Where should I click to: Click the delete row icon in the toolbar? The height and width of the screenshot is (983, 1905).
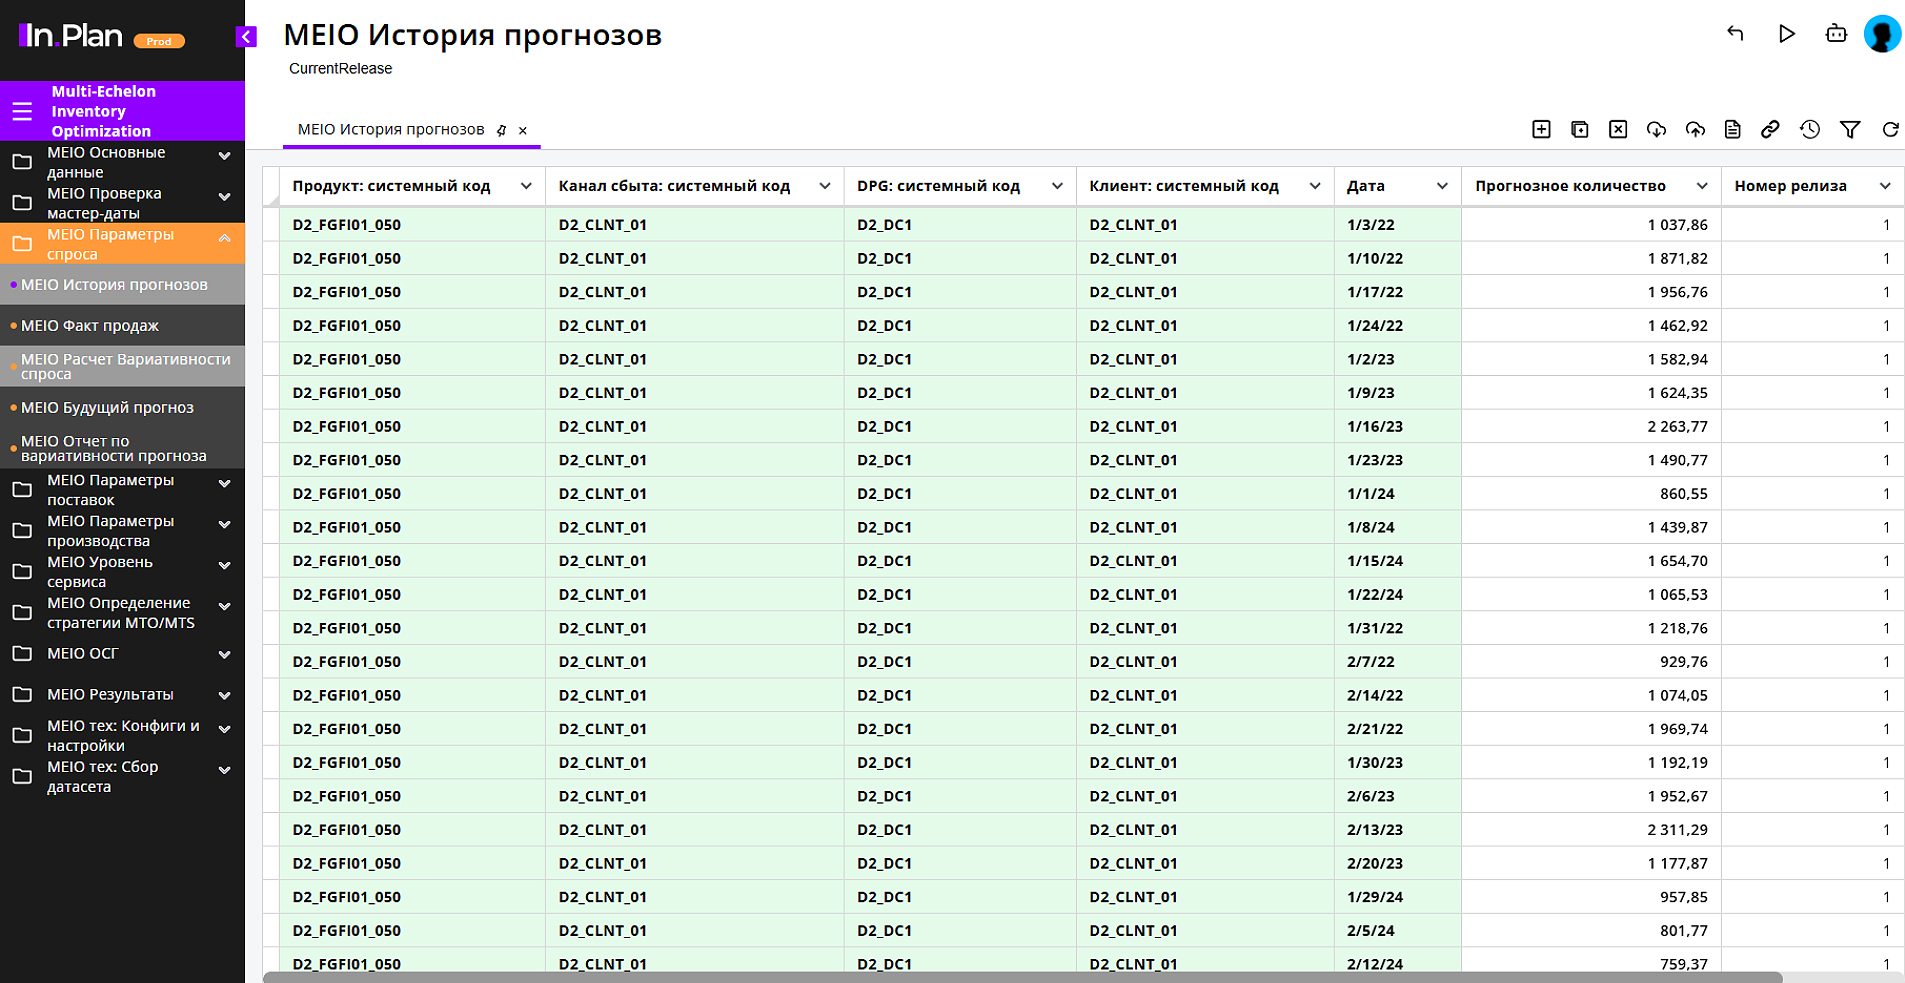click(x=1618, y=129)
